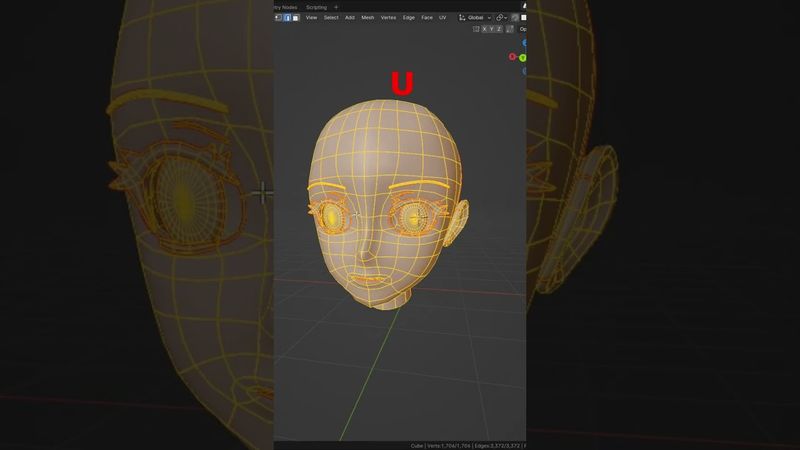Open the Scripting workspace tab
This screenshot has width=800, height=450.
coord(316,7)
